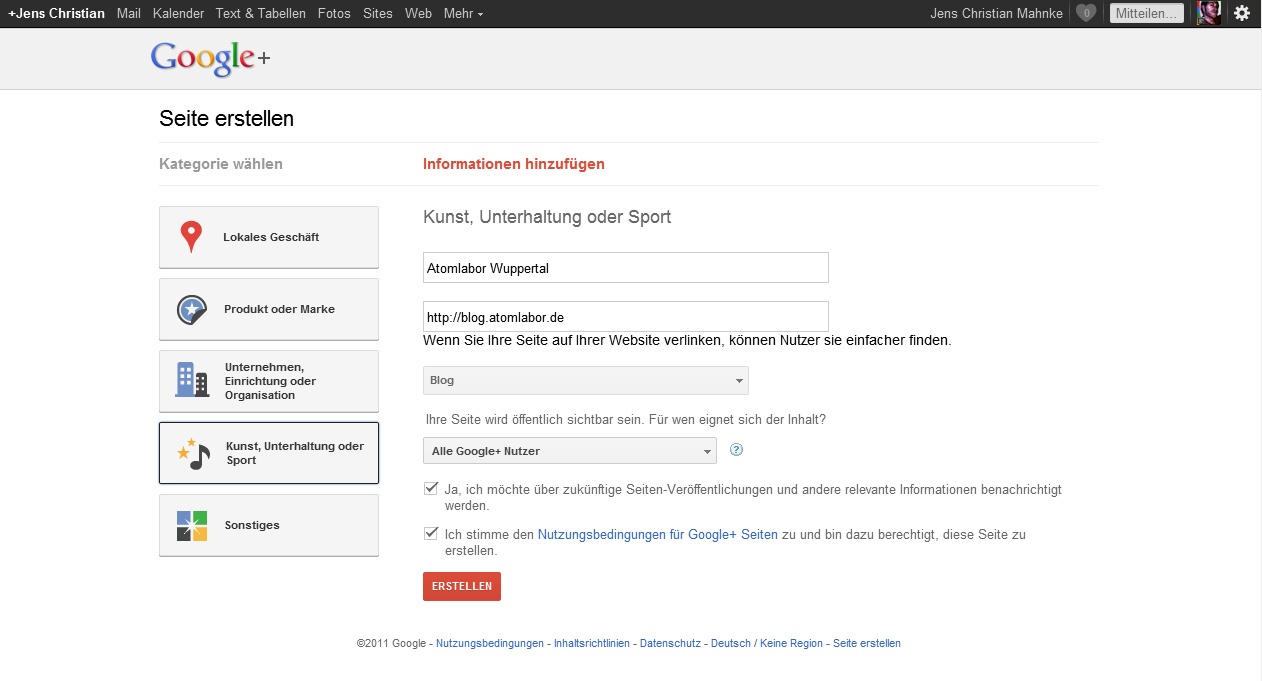Open Kalender in top bar
1262x681 pixels.
178,13
